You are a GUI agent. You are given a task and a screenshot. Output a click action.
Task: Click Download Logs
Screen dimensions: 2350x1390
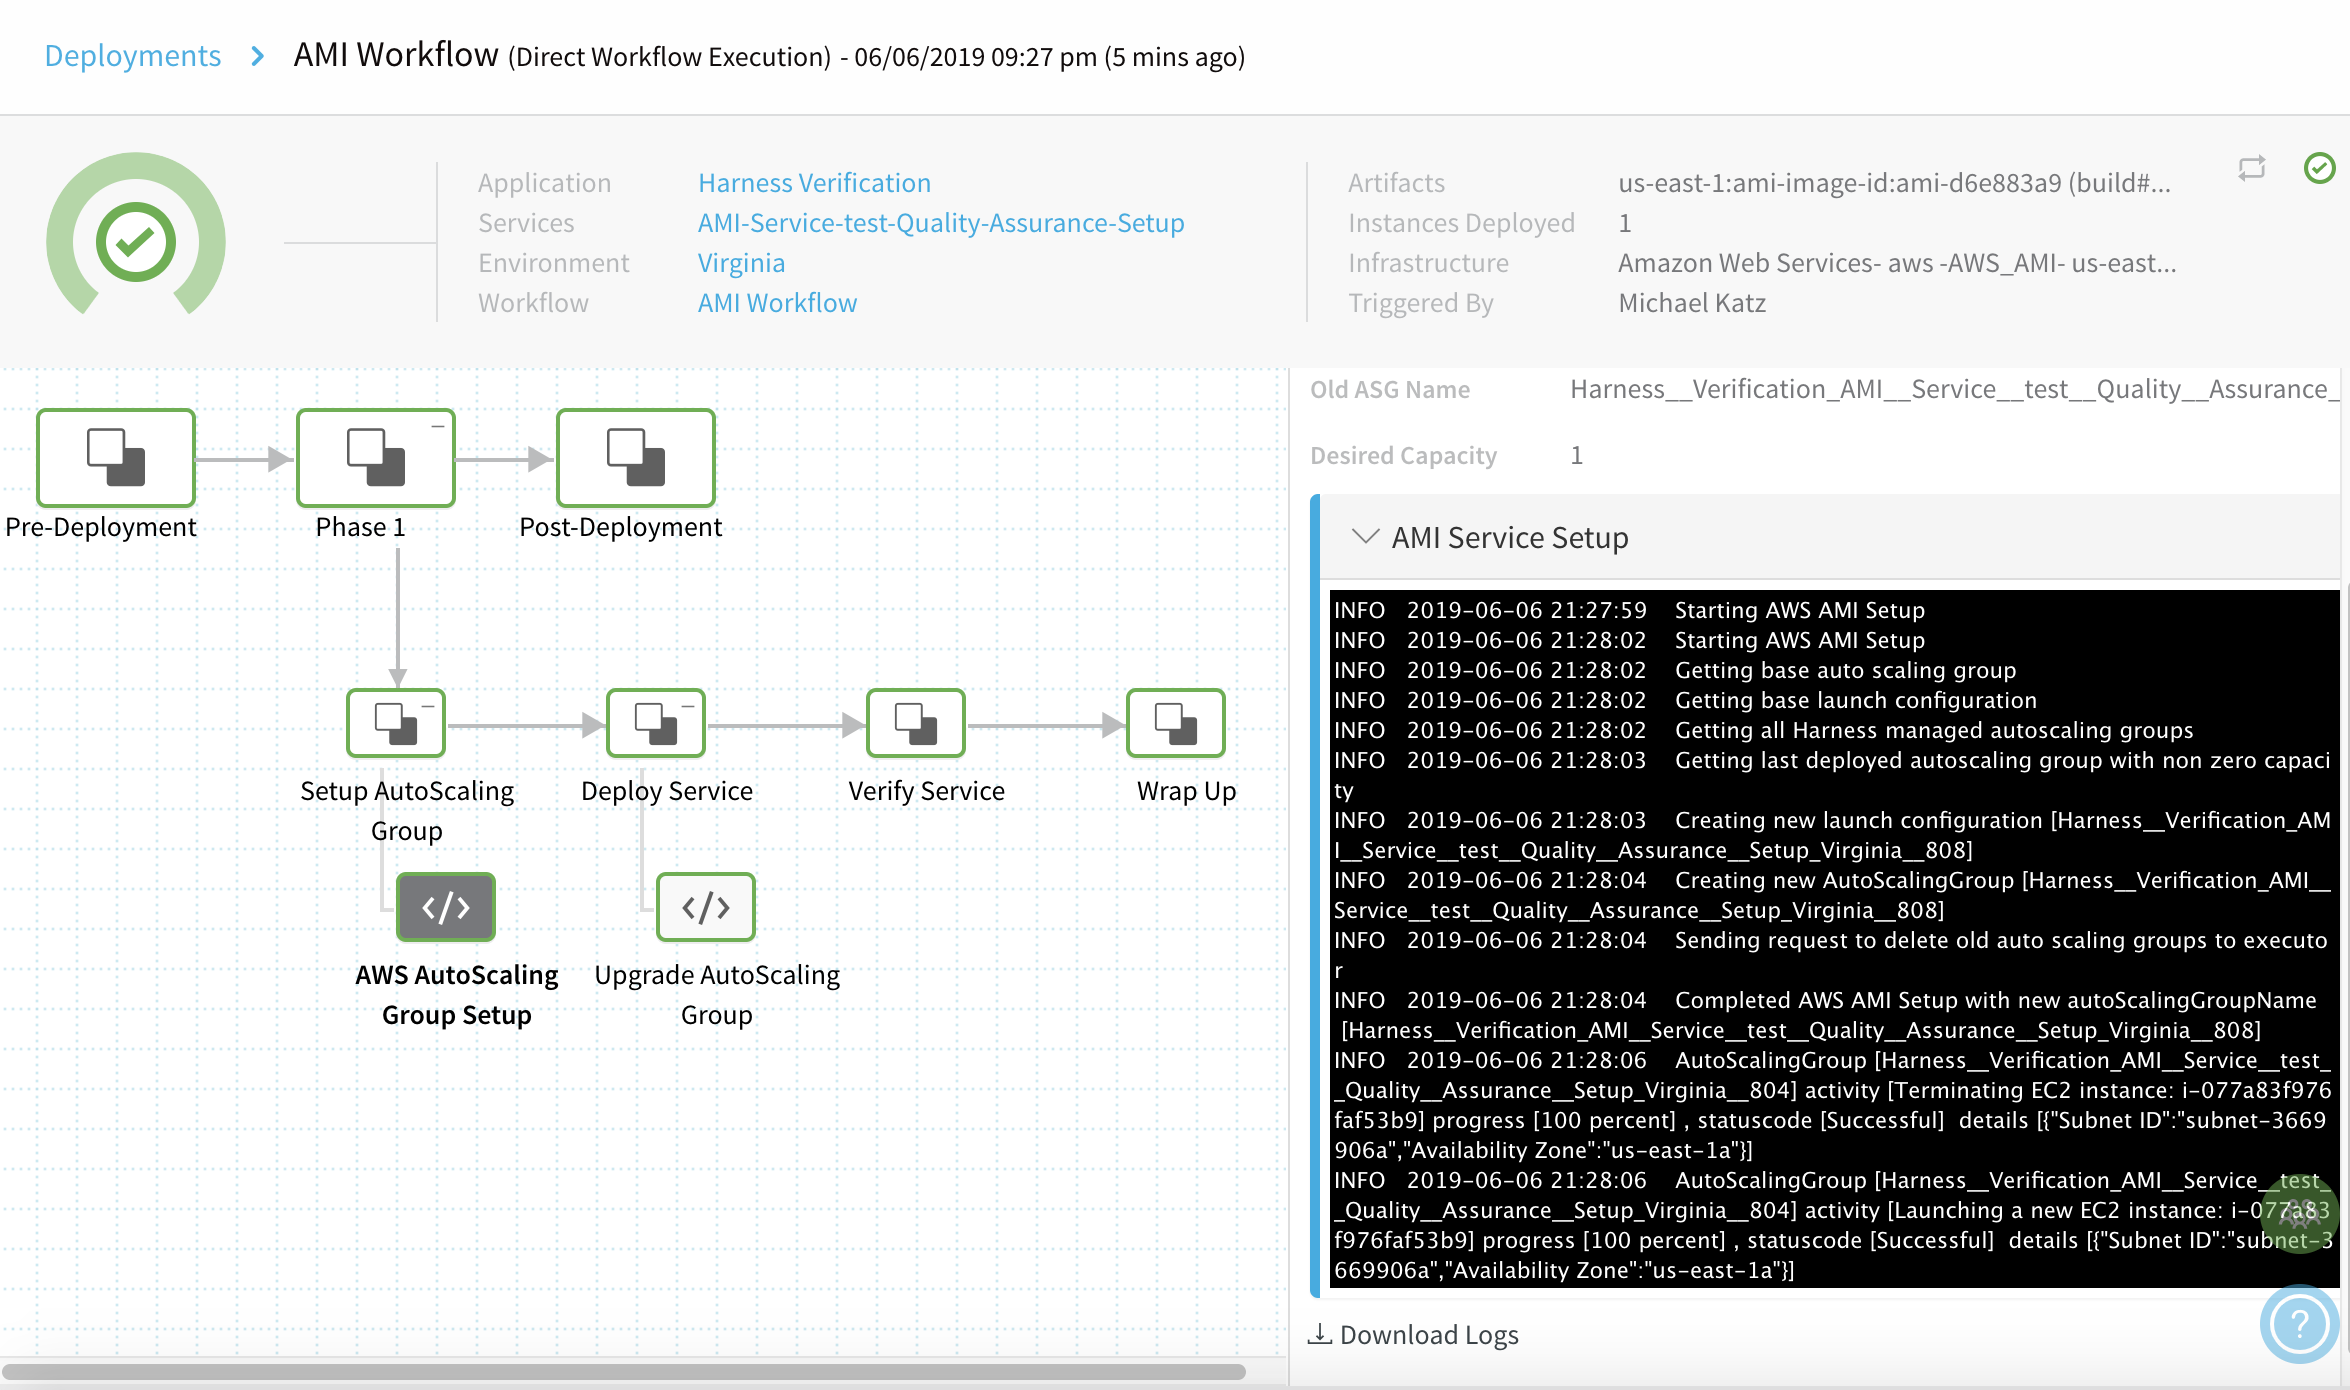pyautogui.click(x=1429, y=1335)
